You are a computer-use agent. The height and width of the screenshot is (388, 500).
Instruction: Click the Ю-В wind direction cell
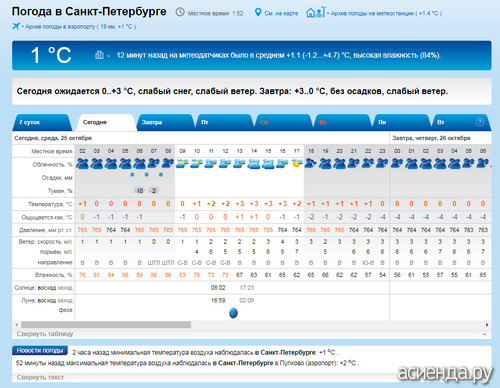368,263
